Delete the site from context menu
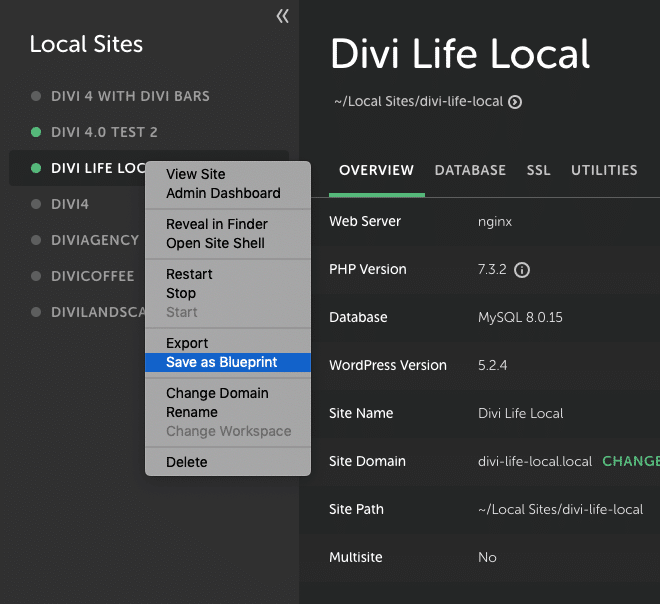This screenshot has width=660, height=604. 187,462
